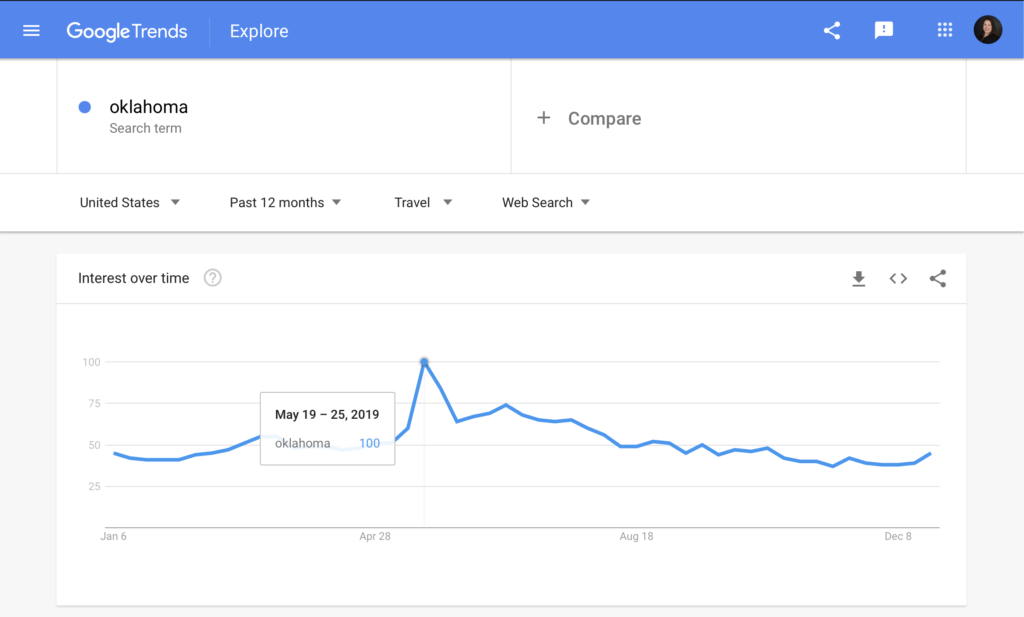Open the account profile avatar
The image size is (1024, 617).
point(988,30)
